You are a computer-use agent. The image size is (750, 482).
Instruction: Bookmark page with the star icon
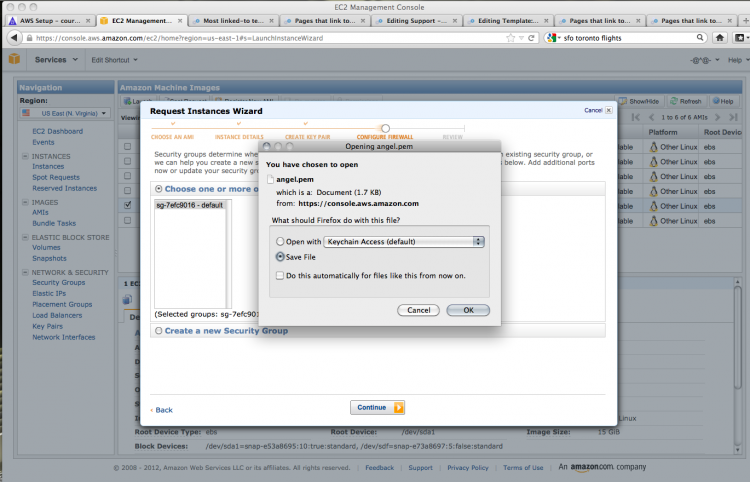tap(511, 38)
